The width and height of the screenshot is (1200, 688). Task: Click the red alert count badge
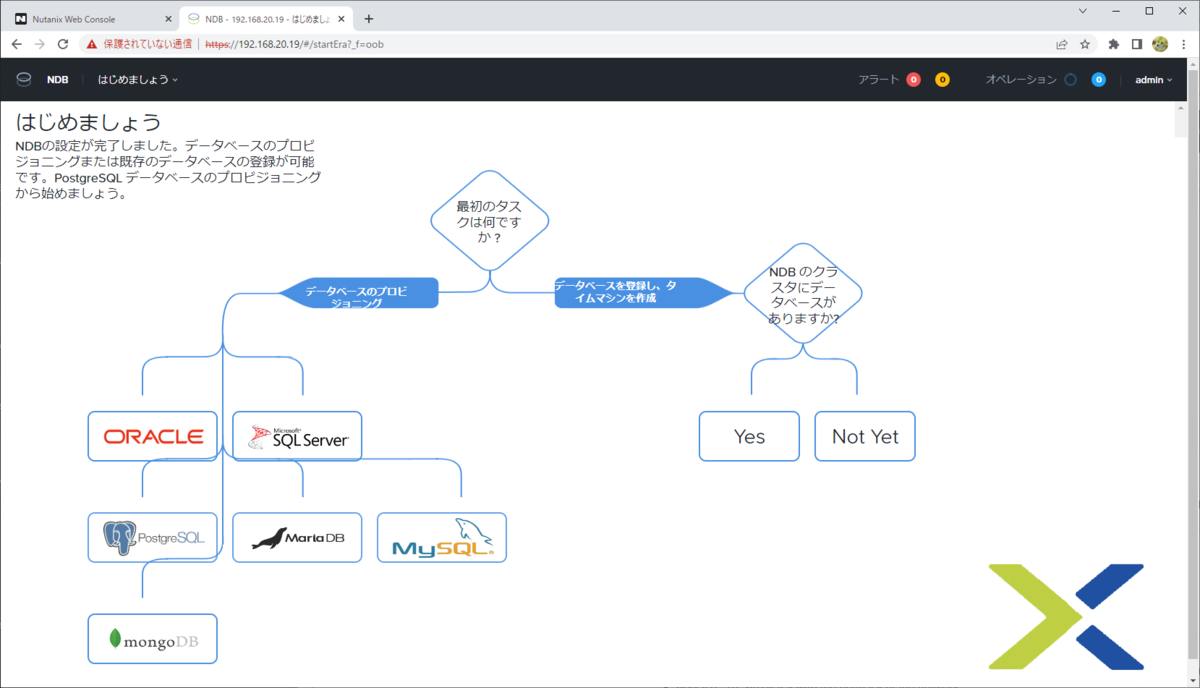(x=913, y=80)
